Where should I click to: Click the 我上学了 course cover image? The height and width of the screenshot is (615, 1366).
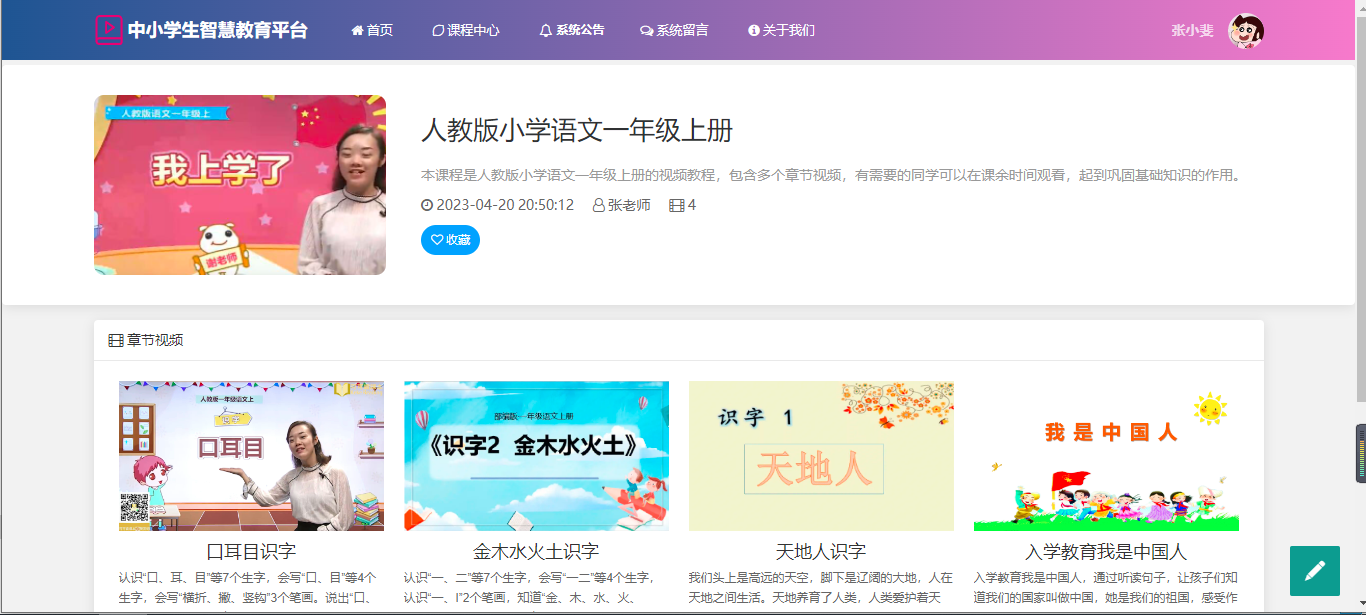point(240,185)
